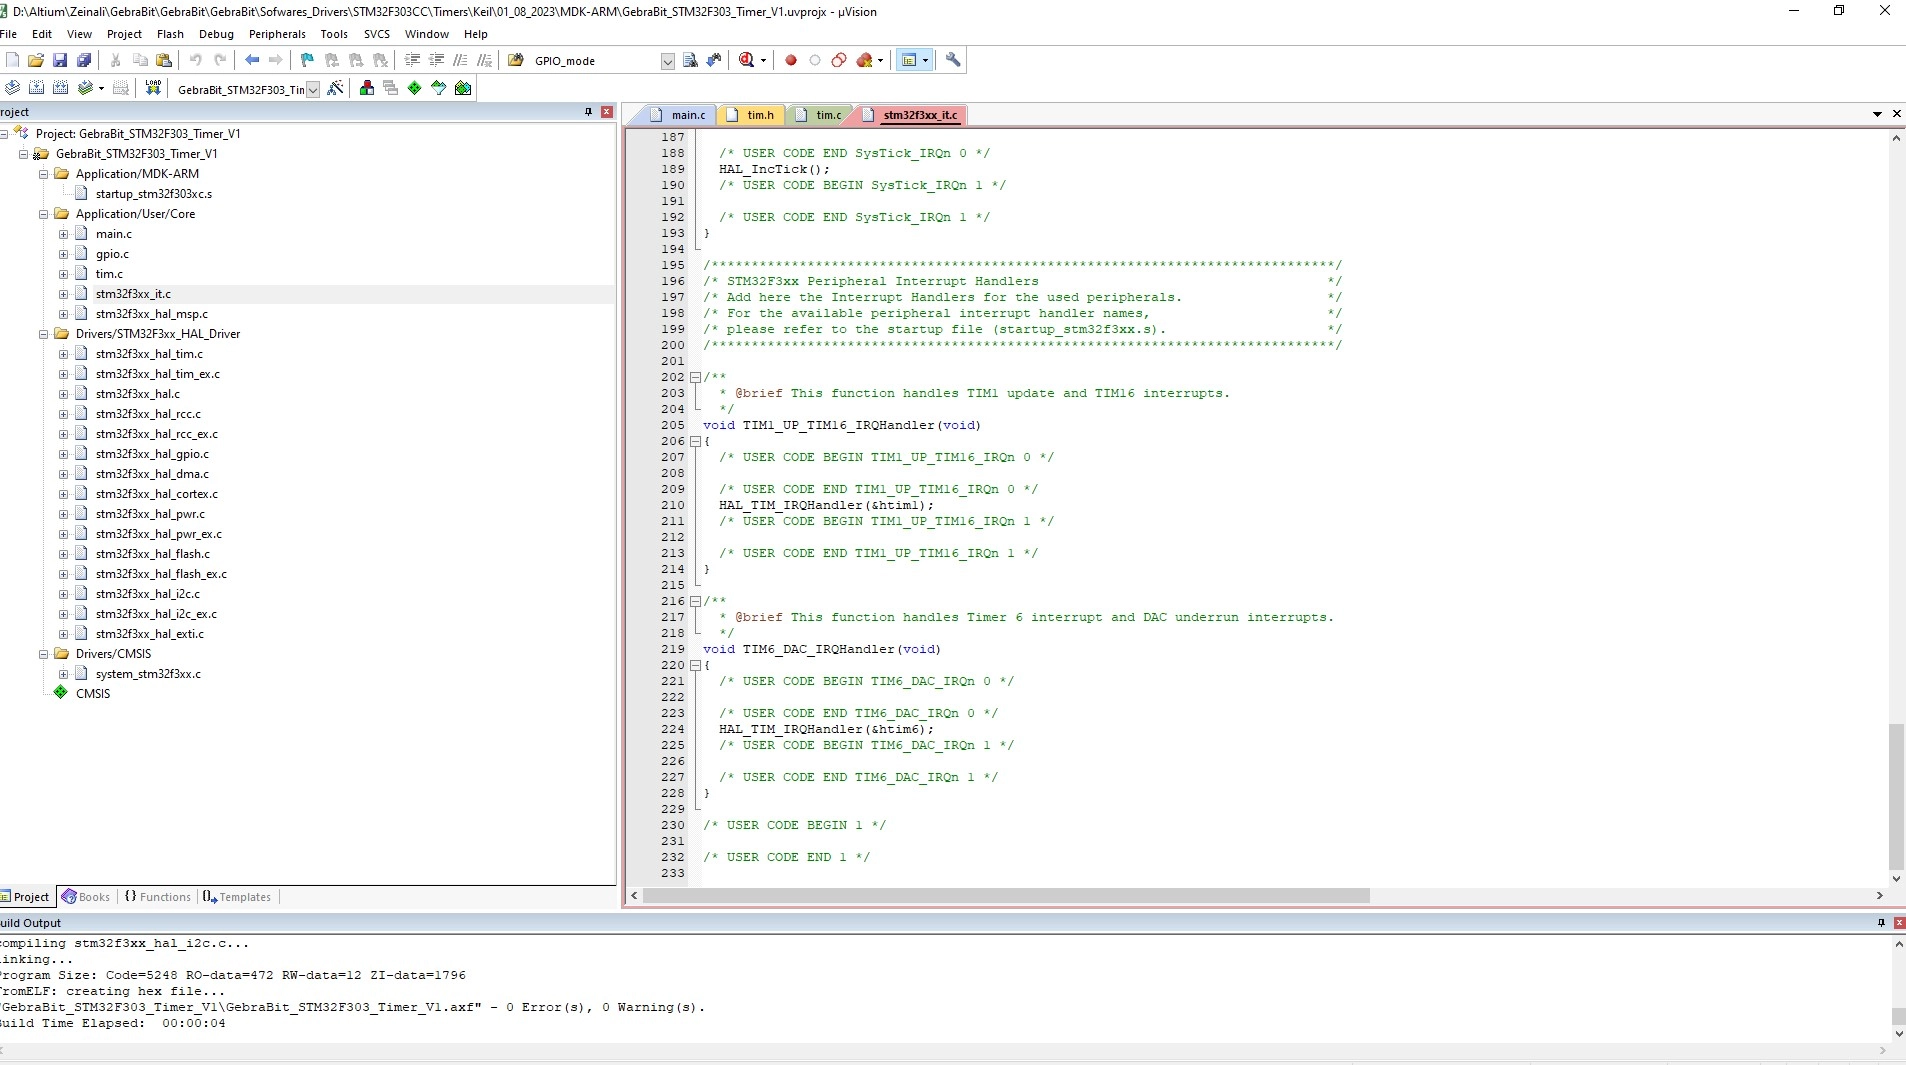The width and height of the screenshot is (1906, 1065).
Task: Open the window layout button dropdown arrow
Action: point(925,60)
